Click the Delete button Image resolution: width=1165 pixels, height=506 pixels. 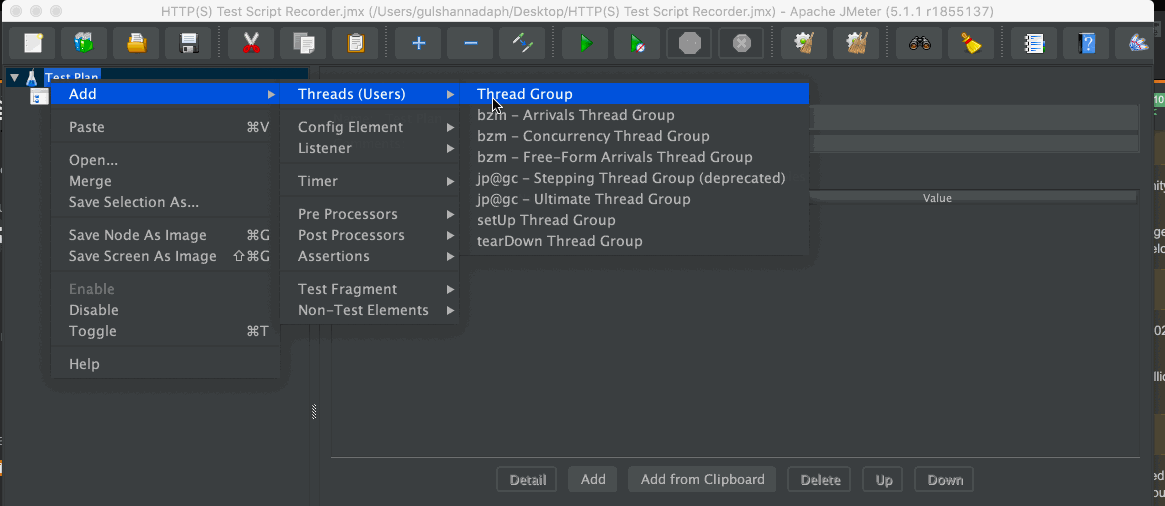click(820, 479)
